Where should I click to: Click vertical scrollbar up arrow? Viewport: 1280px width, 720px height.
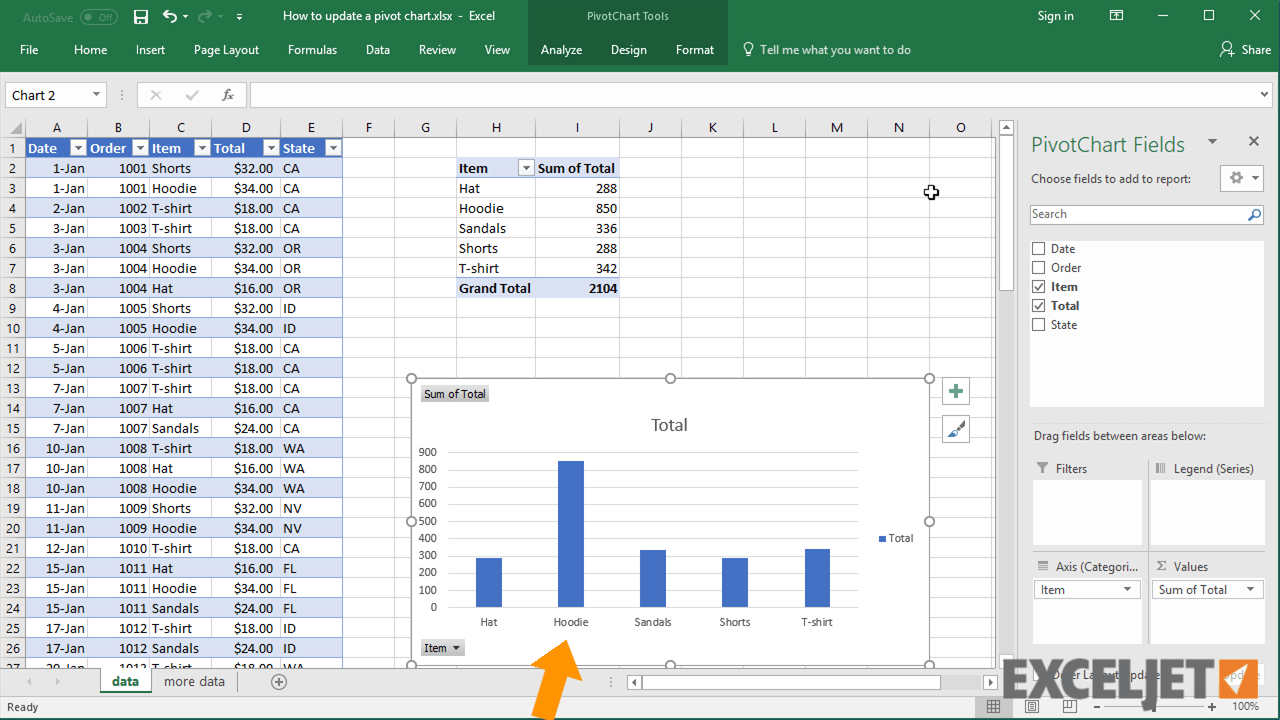click(x=1007, y=127)
